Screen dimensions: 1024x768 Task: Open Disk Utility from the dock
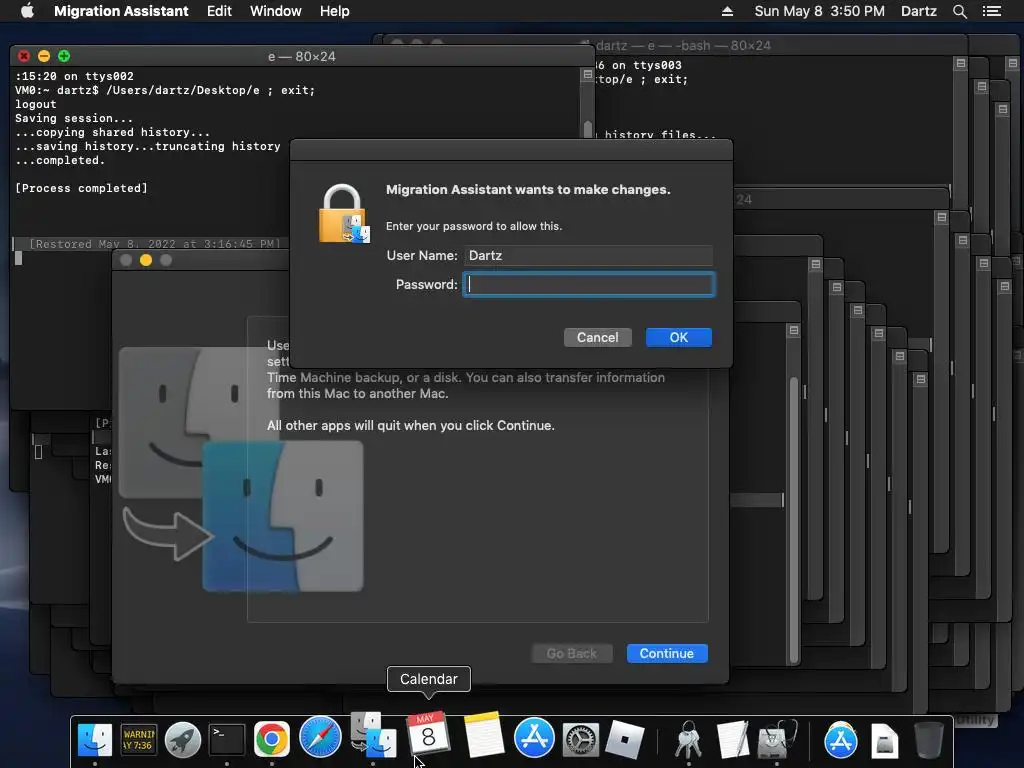click(777, 739)
